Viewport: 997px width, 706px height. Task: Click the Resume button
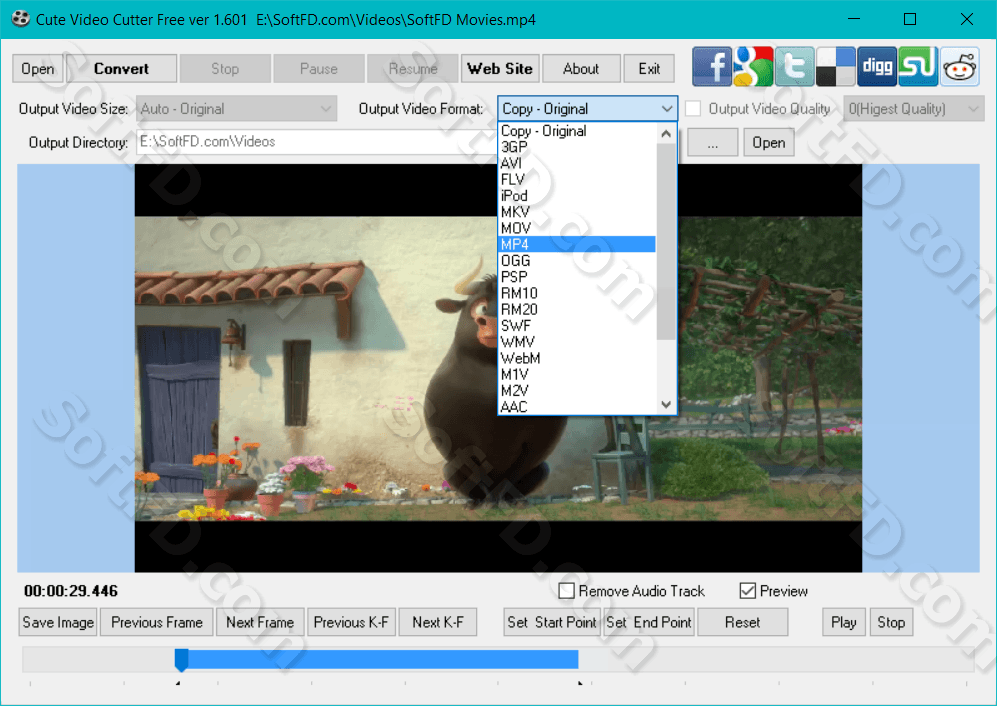413,69
